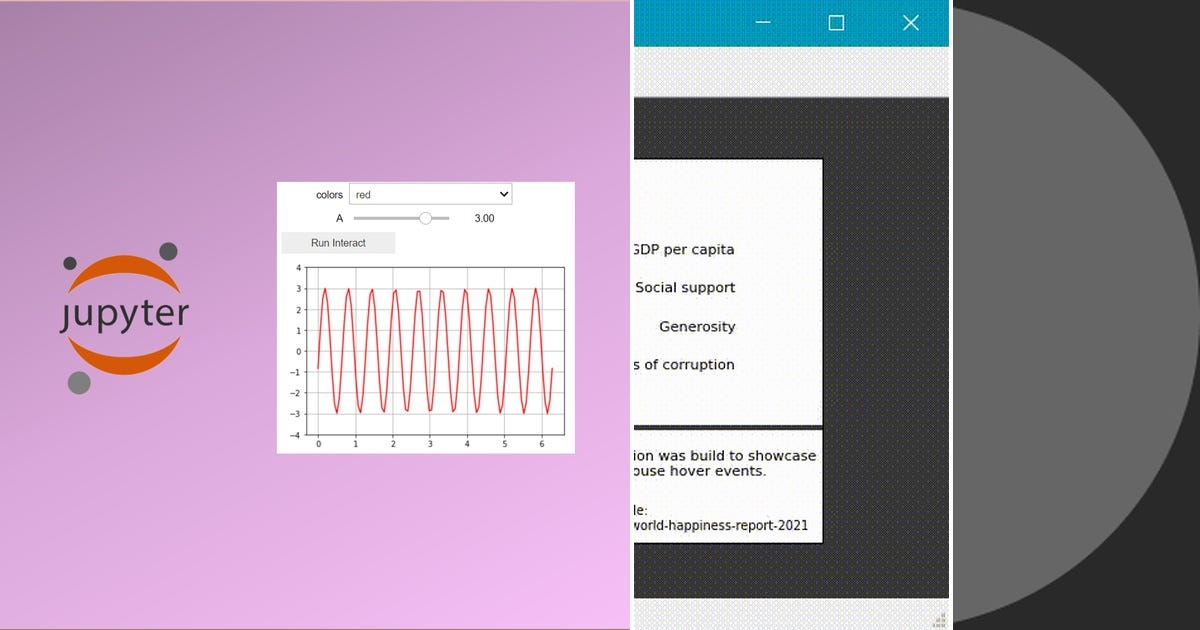Click the chevron on the red color selector

coord(502,194)
